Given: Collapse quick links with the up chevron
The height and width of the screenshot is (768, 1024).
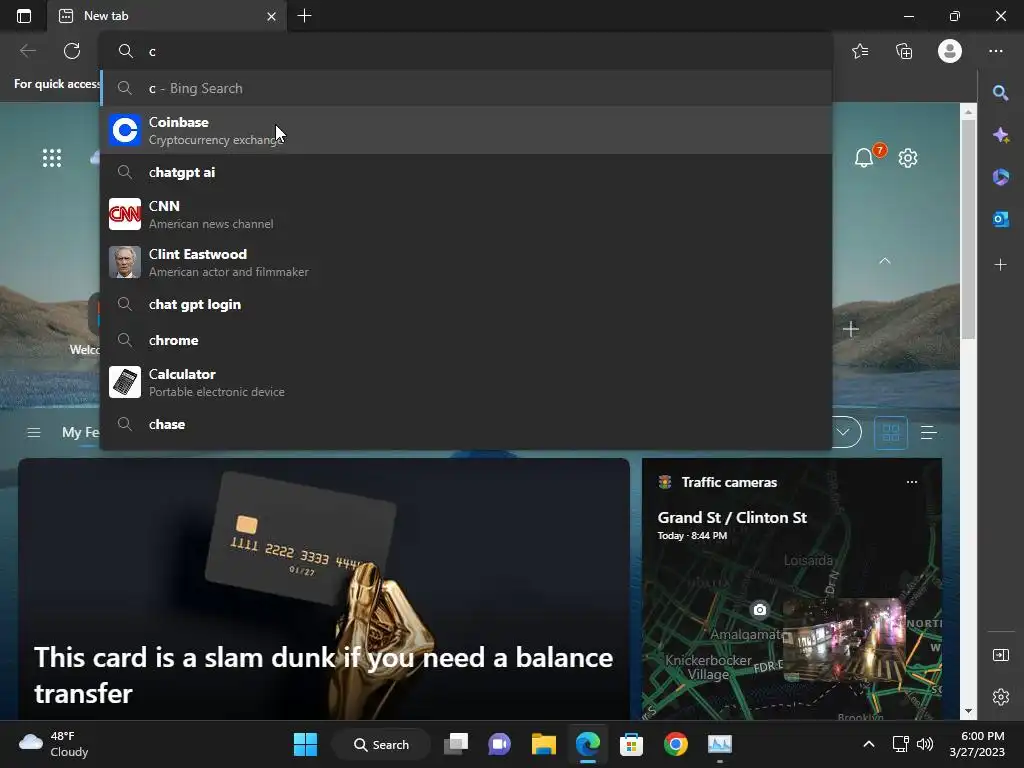Looking at the screenshot, I should pos(885,261).
